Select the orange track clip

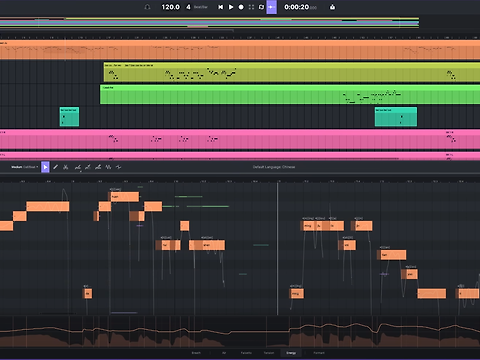240,50
